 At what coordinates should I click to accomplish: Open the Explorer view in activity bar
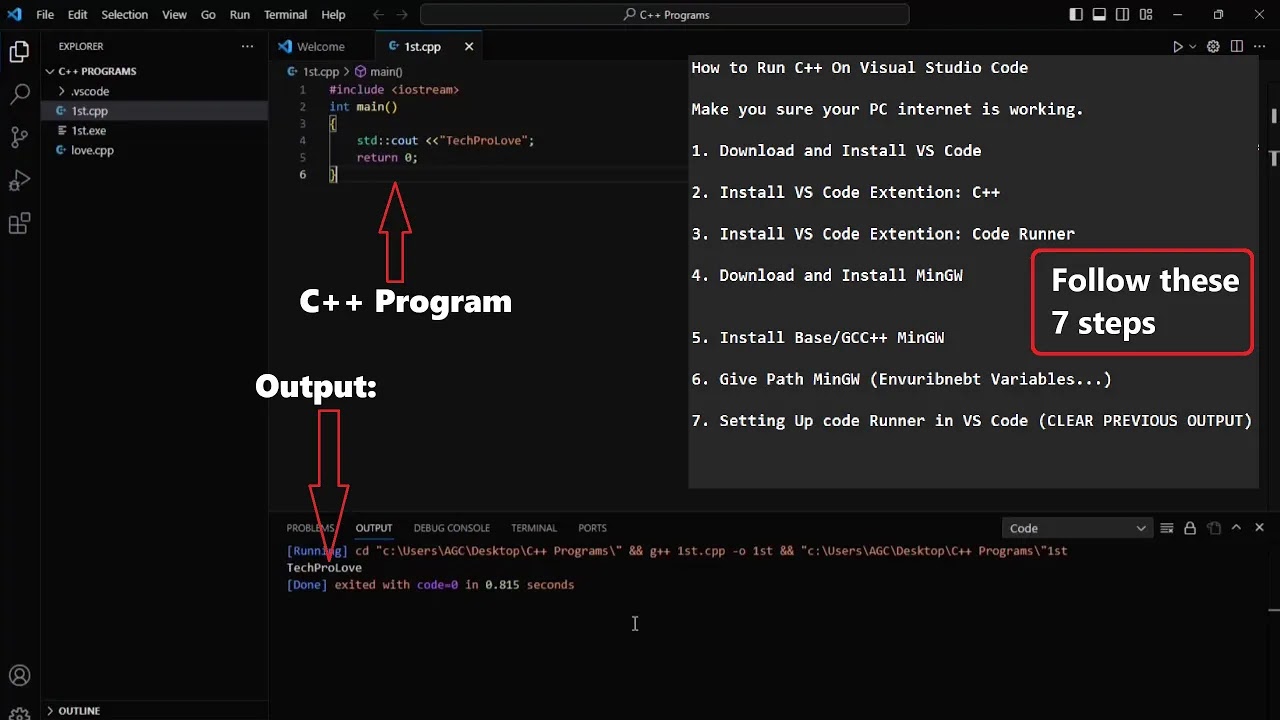click(x=19, y=52)
